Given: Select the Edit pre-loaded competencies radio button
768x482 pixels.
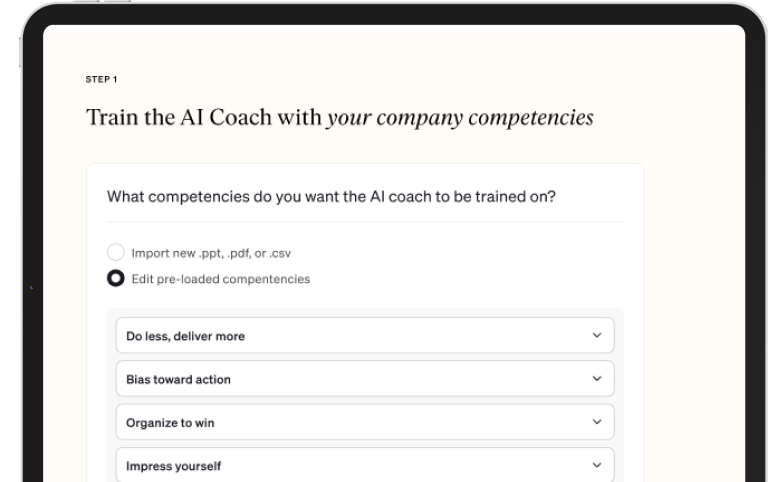Looking at the screenshot, I should [116, 279].
